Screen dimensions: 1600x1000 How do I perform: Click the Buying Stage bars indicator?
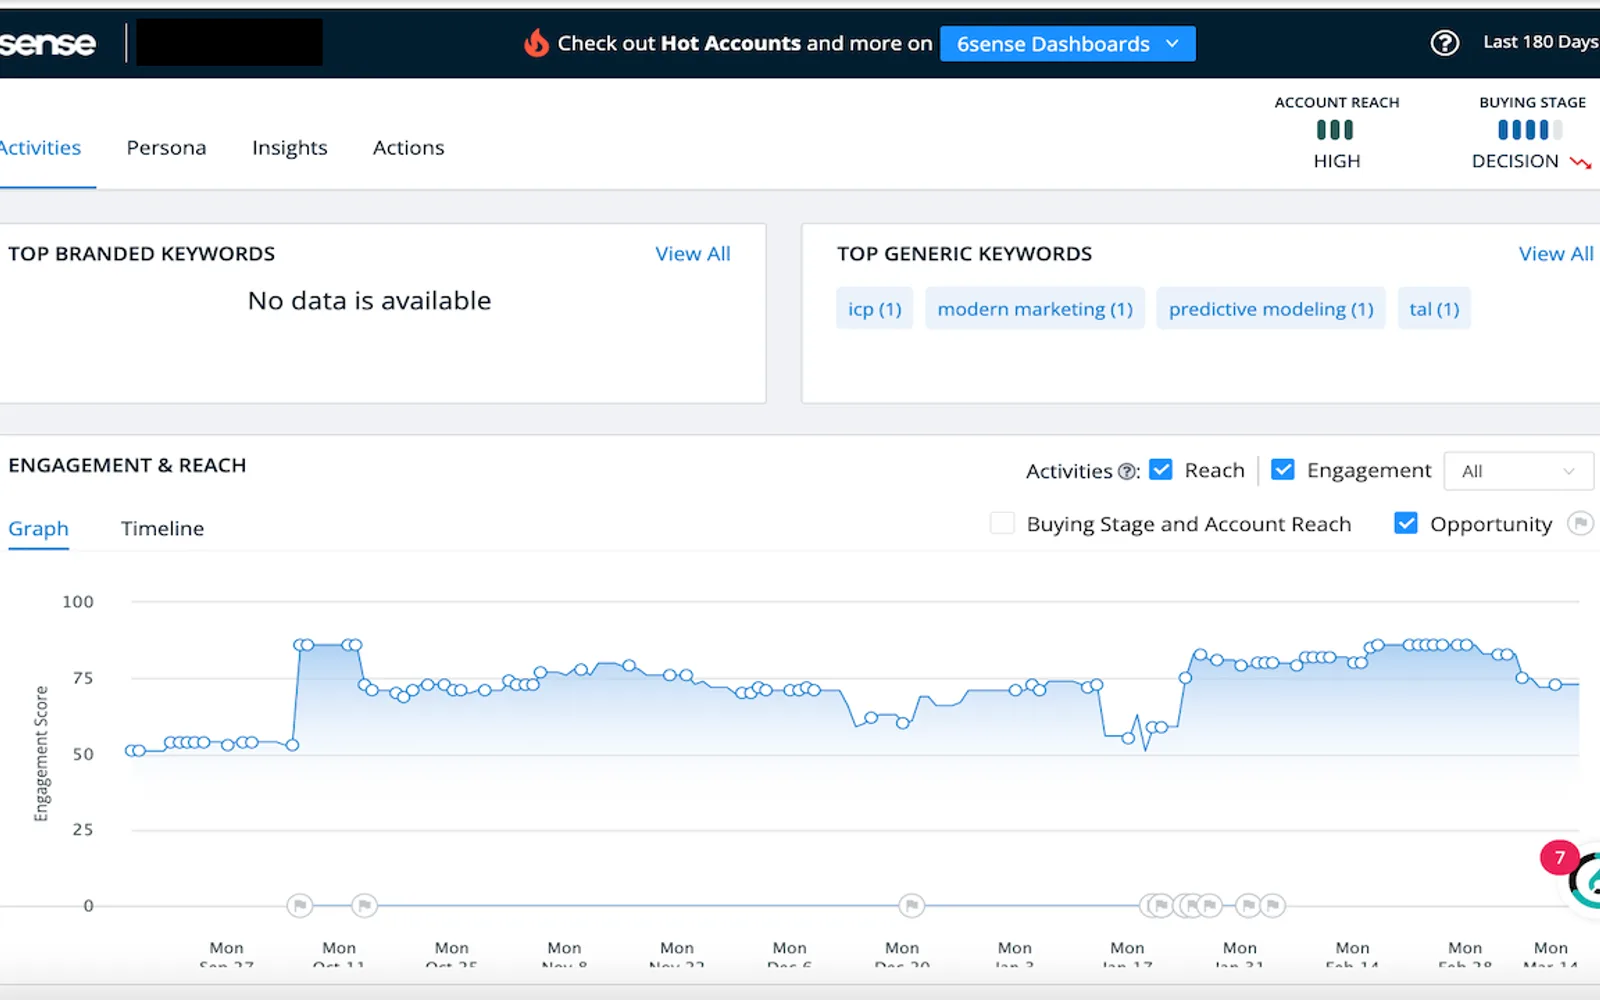(x=1530, y=130)
